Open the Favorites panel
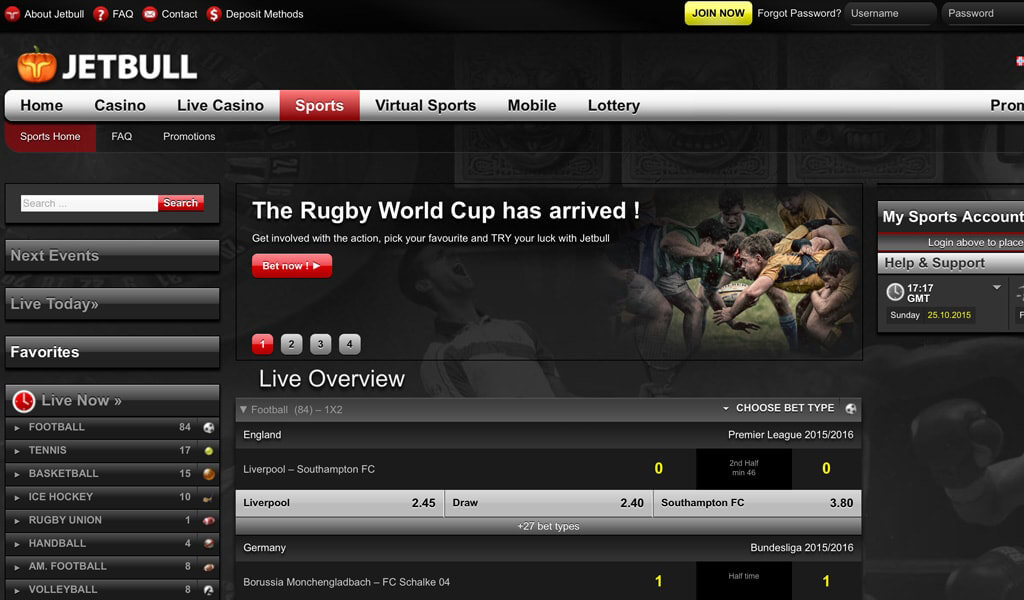1024x600 pixels. tap(112, 352)
